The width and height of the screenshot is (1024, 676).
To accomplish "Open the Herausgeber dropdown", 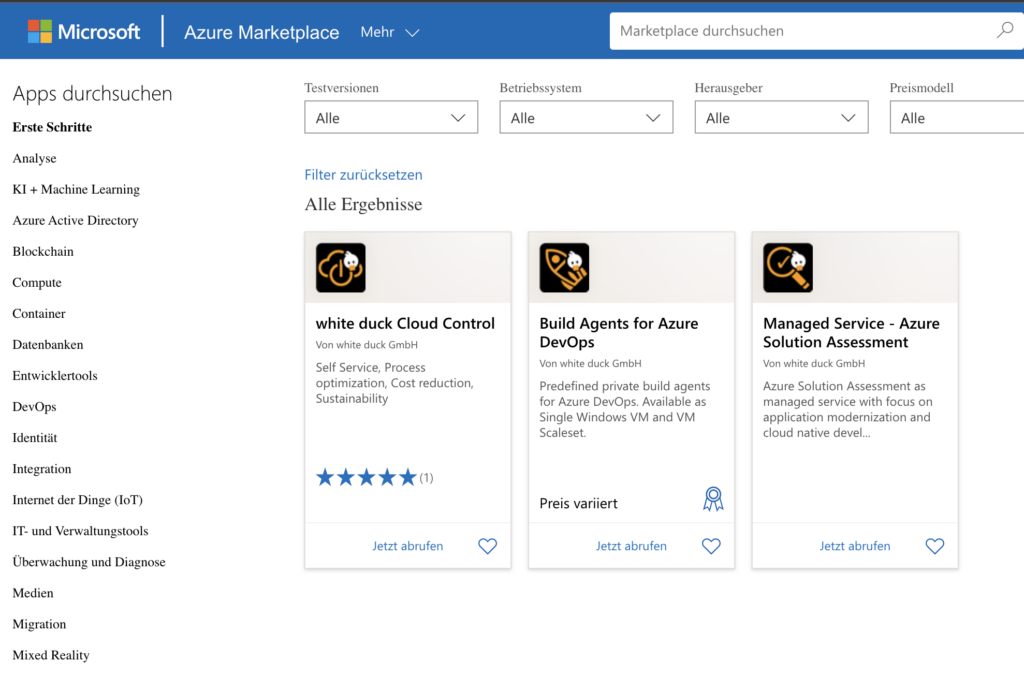I will pyautogui.click(x=782, y=118).
